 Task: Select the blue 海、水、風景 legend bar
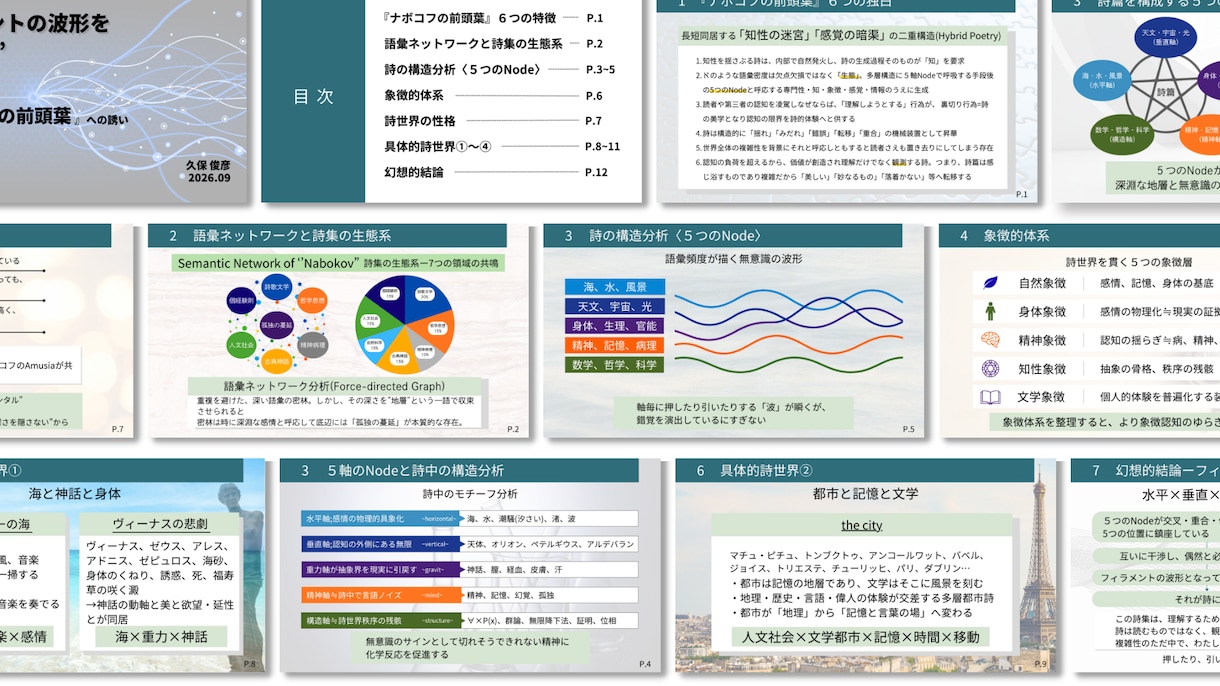coord(615,287)
